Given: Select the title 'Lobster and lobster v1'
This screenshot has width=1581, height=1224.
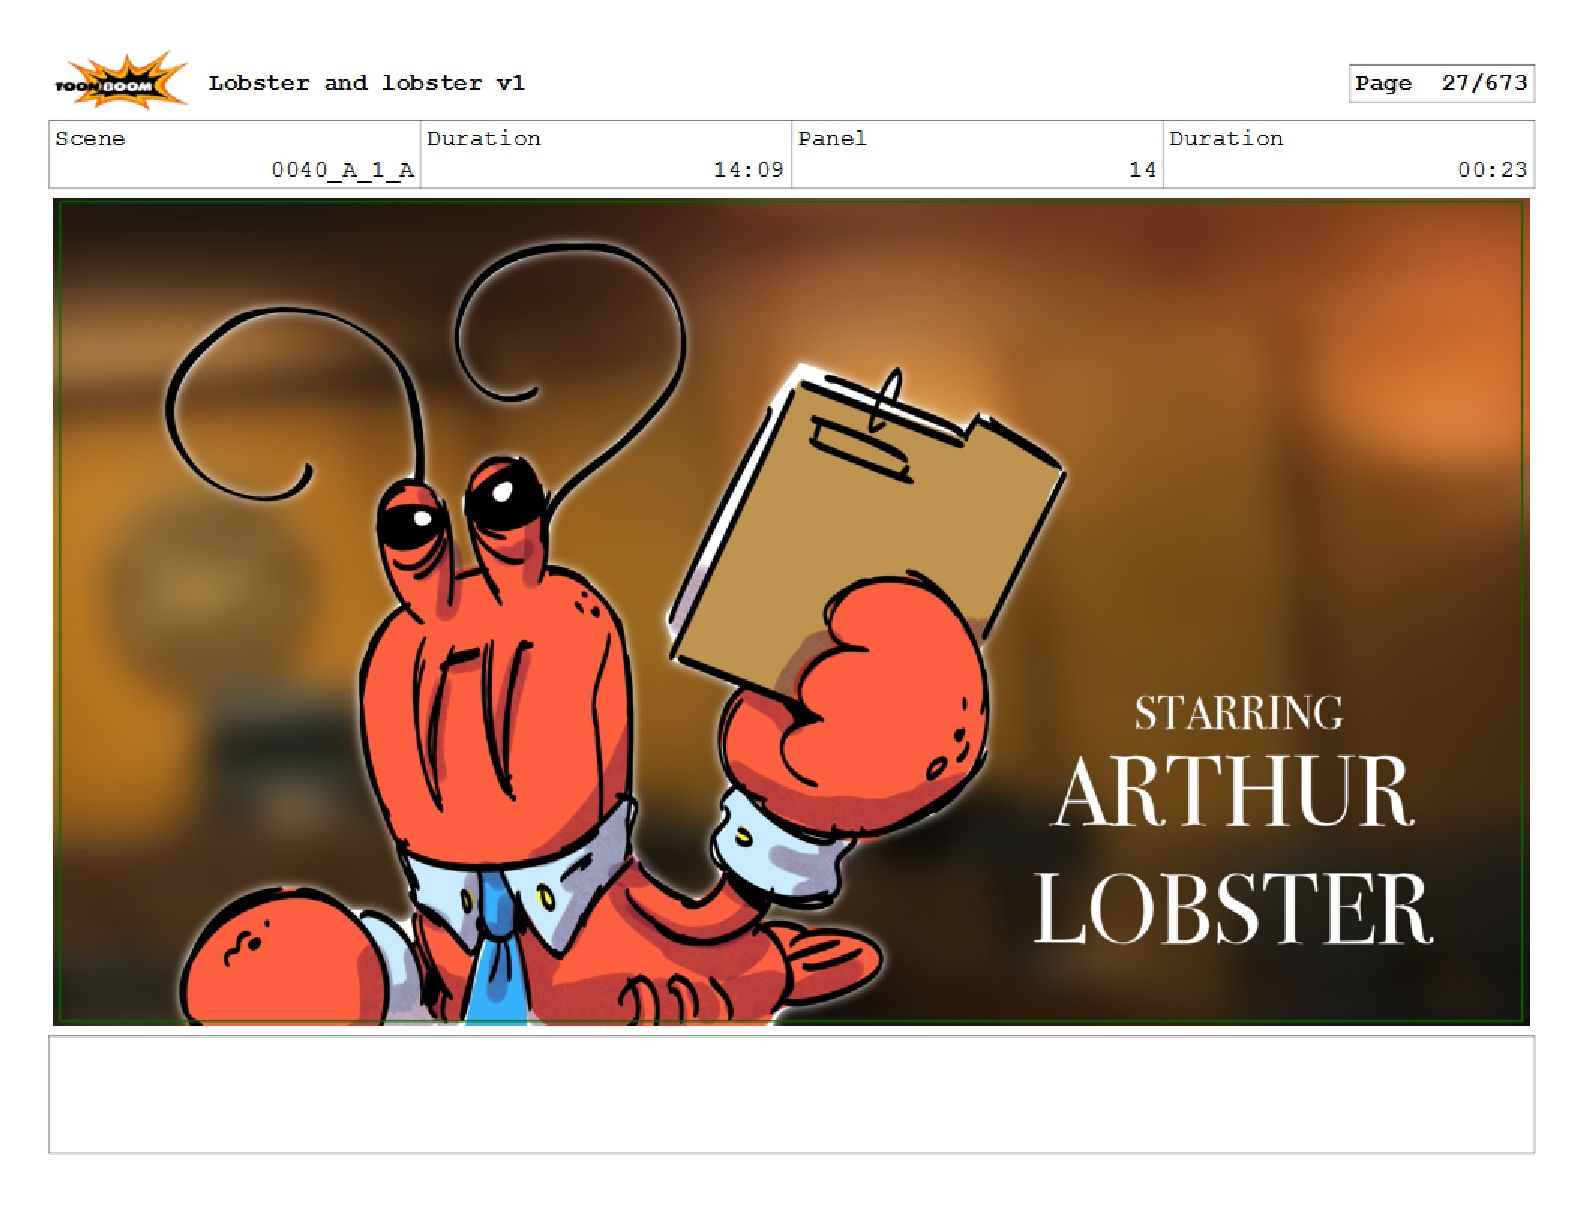Looking at the screenshot, I should click(366, 83).
